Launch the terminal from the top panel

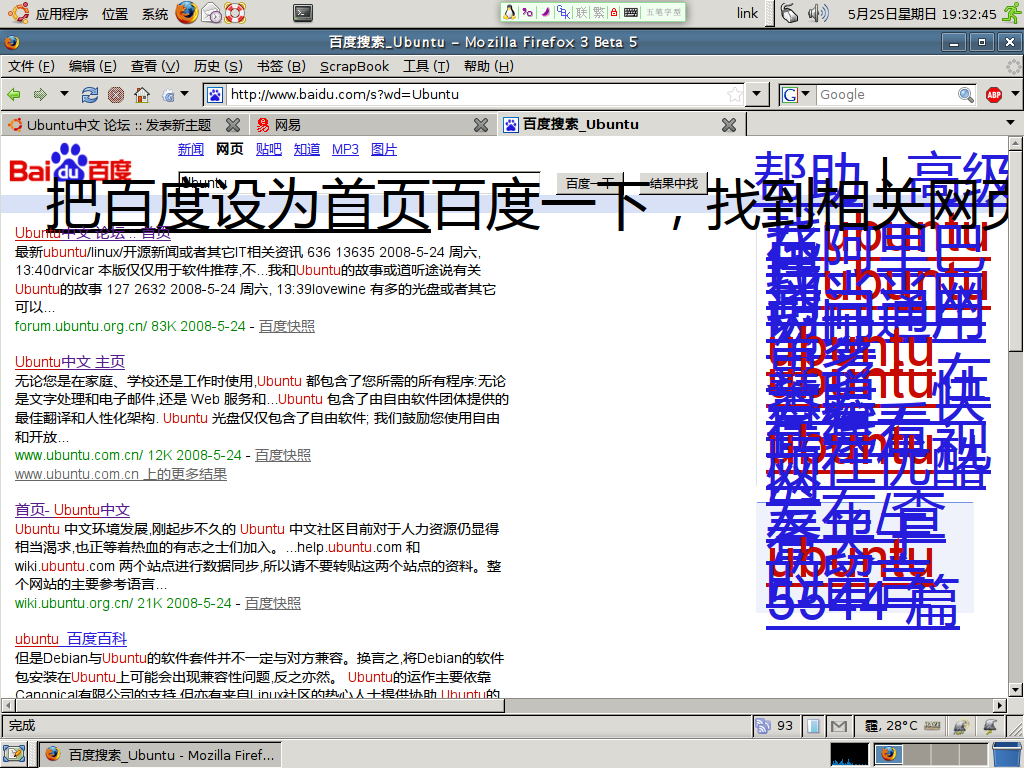point(303,12)
